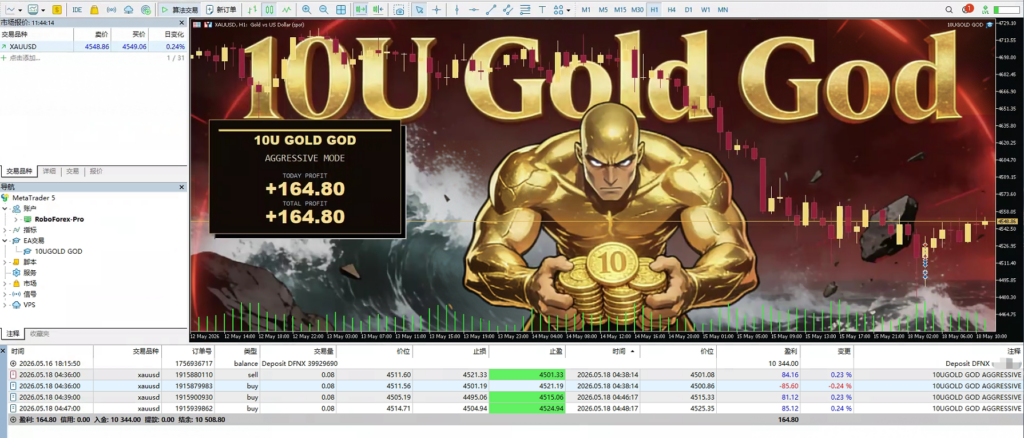Screen dimensions: 1024x438
Task: Select the Fibonacci retracement tool
Action: [x=525, y=10]
